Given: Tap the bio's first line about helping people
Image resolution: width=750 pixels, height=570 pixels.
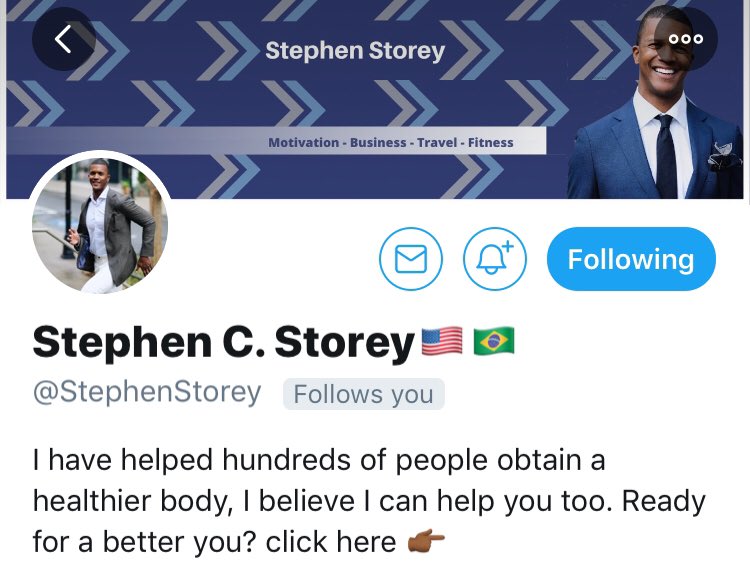Looking at the screenshot, I should 319,460.
